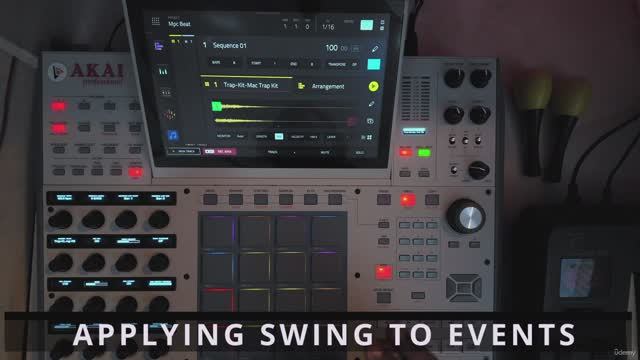Tap the Mpc Beat project name
This screenshot has height=360, width=640.
pos(179,24)
